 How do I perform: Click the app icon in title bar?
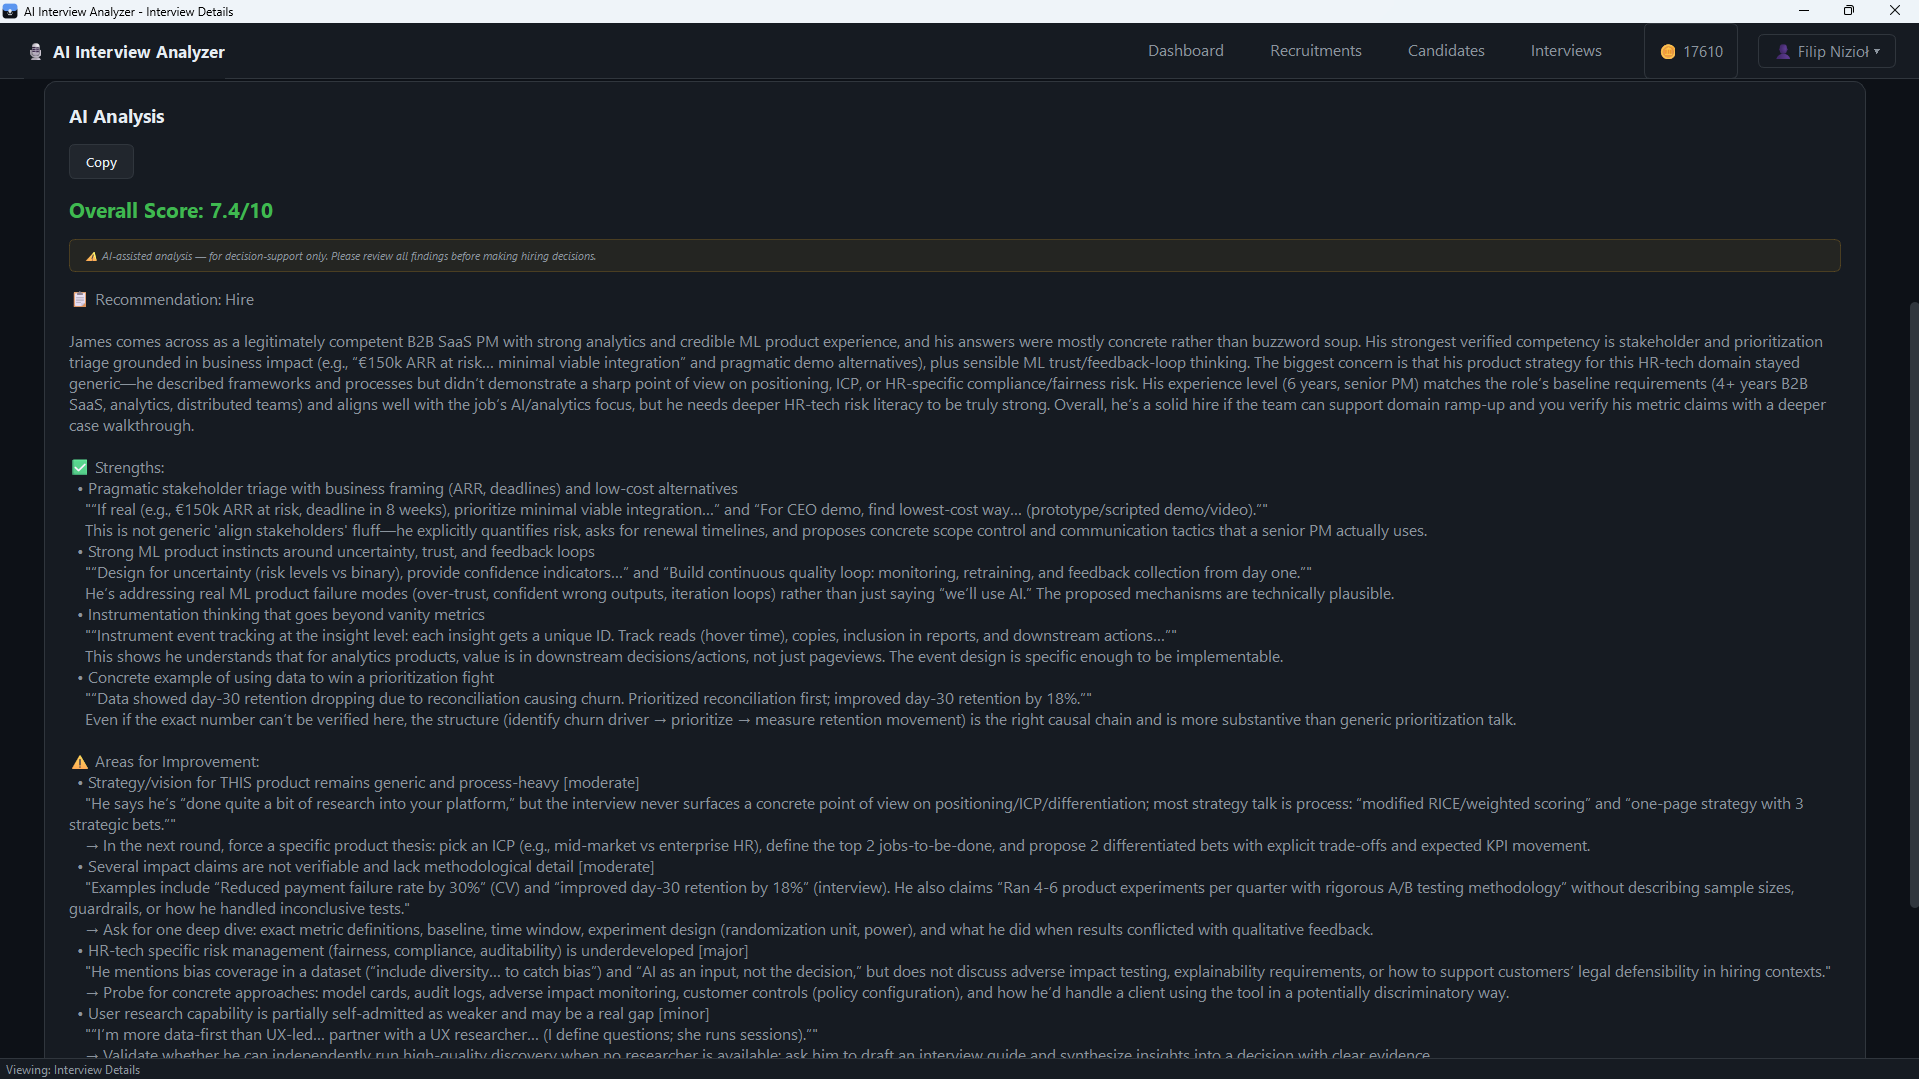(x=10, y=11)
